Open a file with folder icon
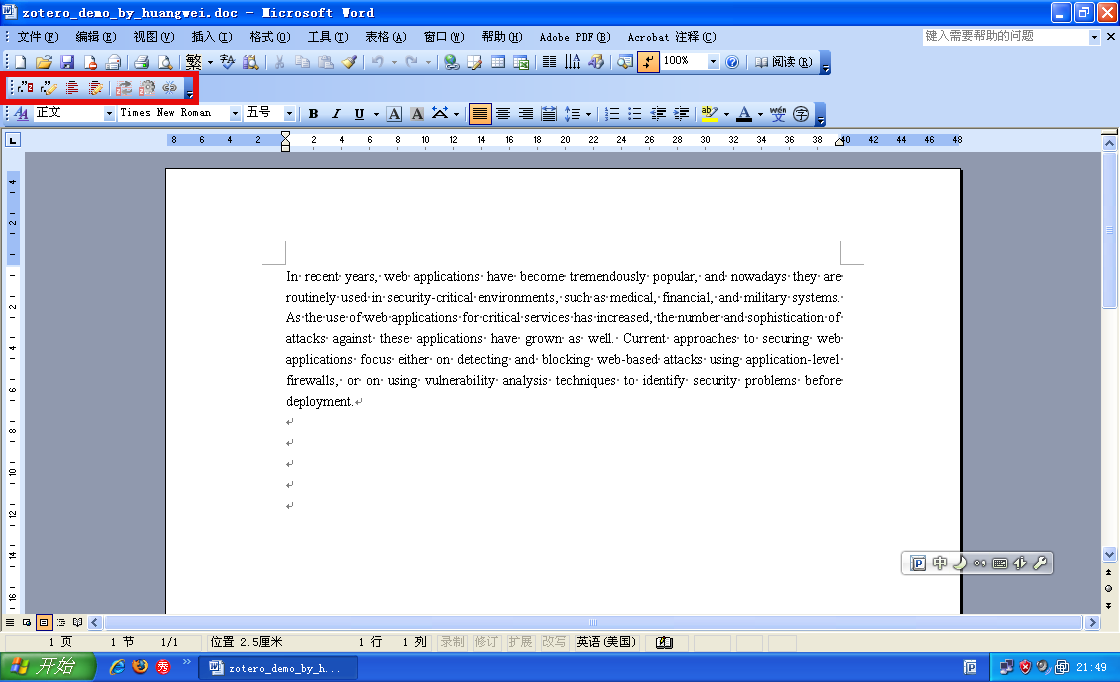Viewport: 1120px width, 682px height. [44, 62]
